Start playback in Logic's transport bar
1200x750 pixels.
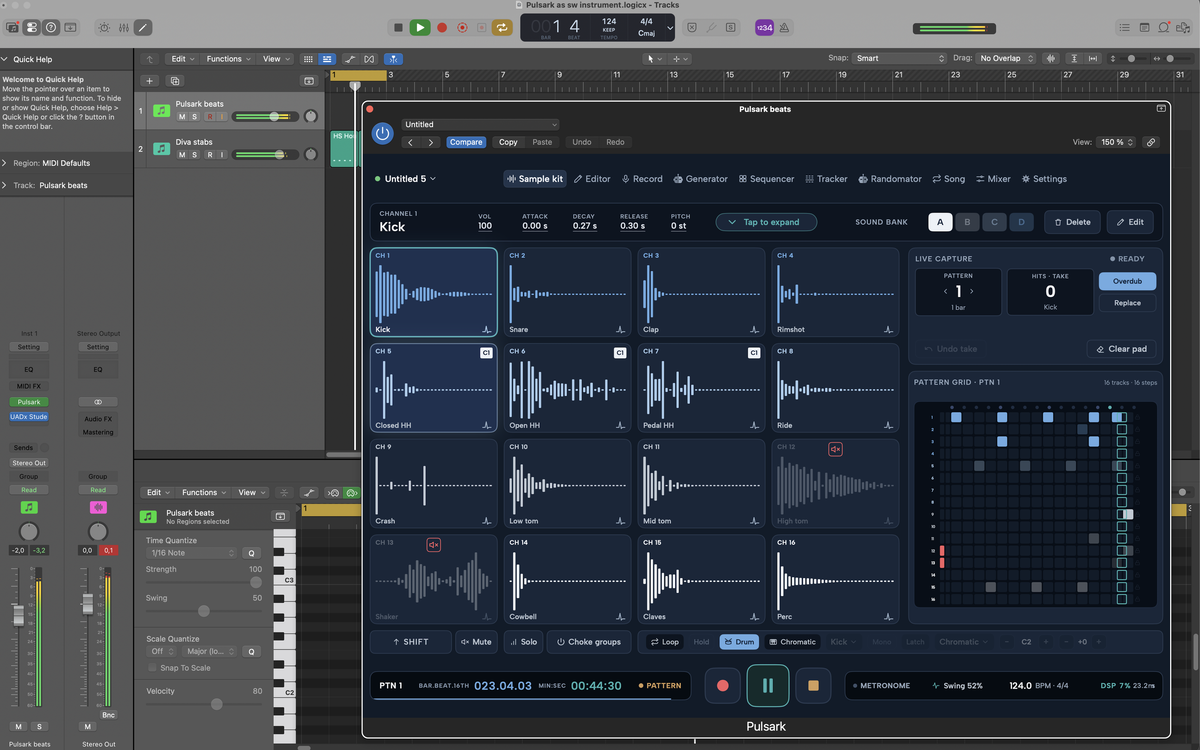(420, 28)
